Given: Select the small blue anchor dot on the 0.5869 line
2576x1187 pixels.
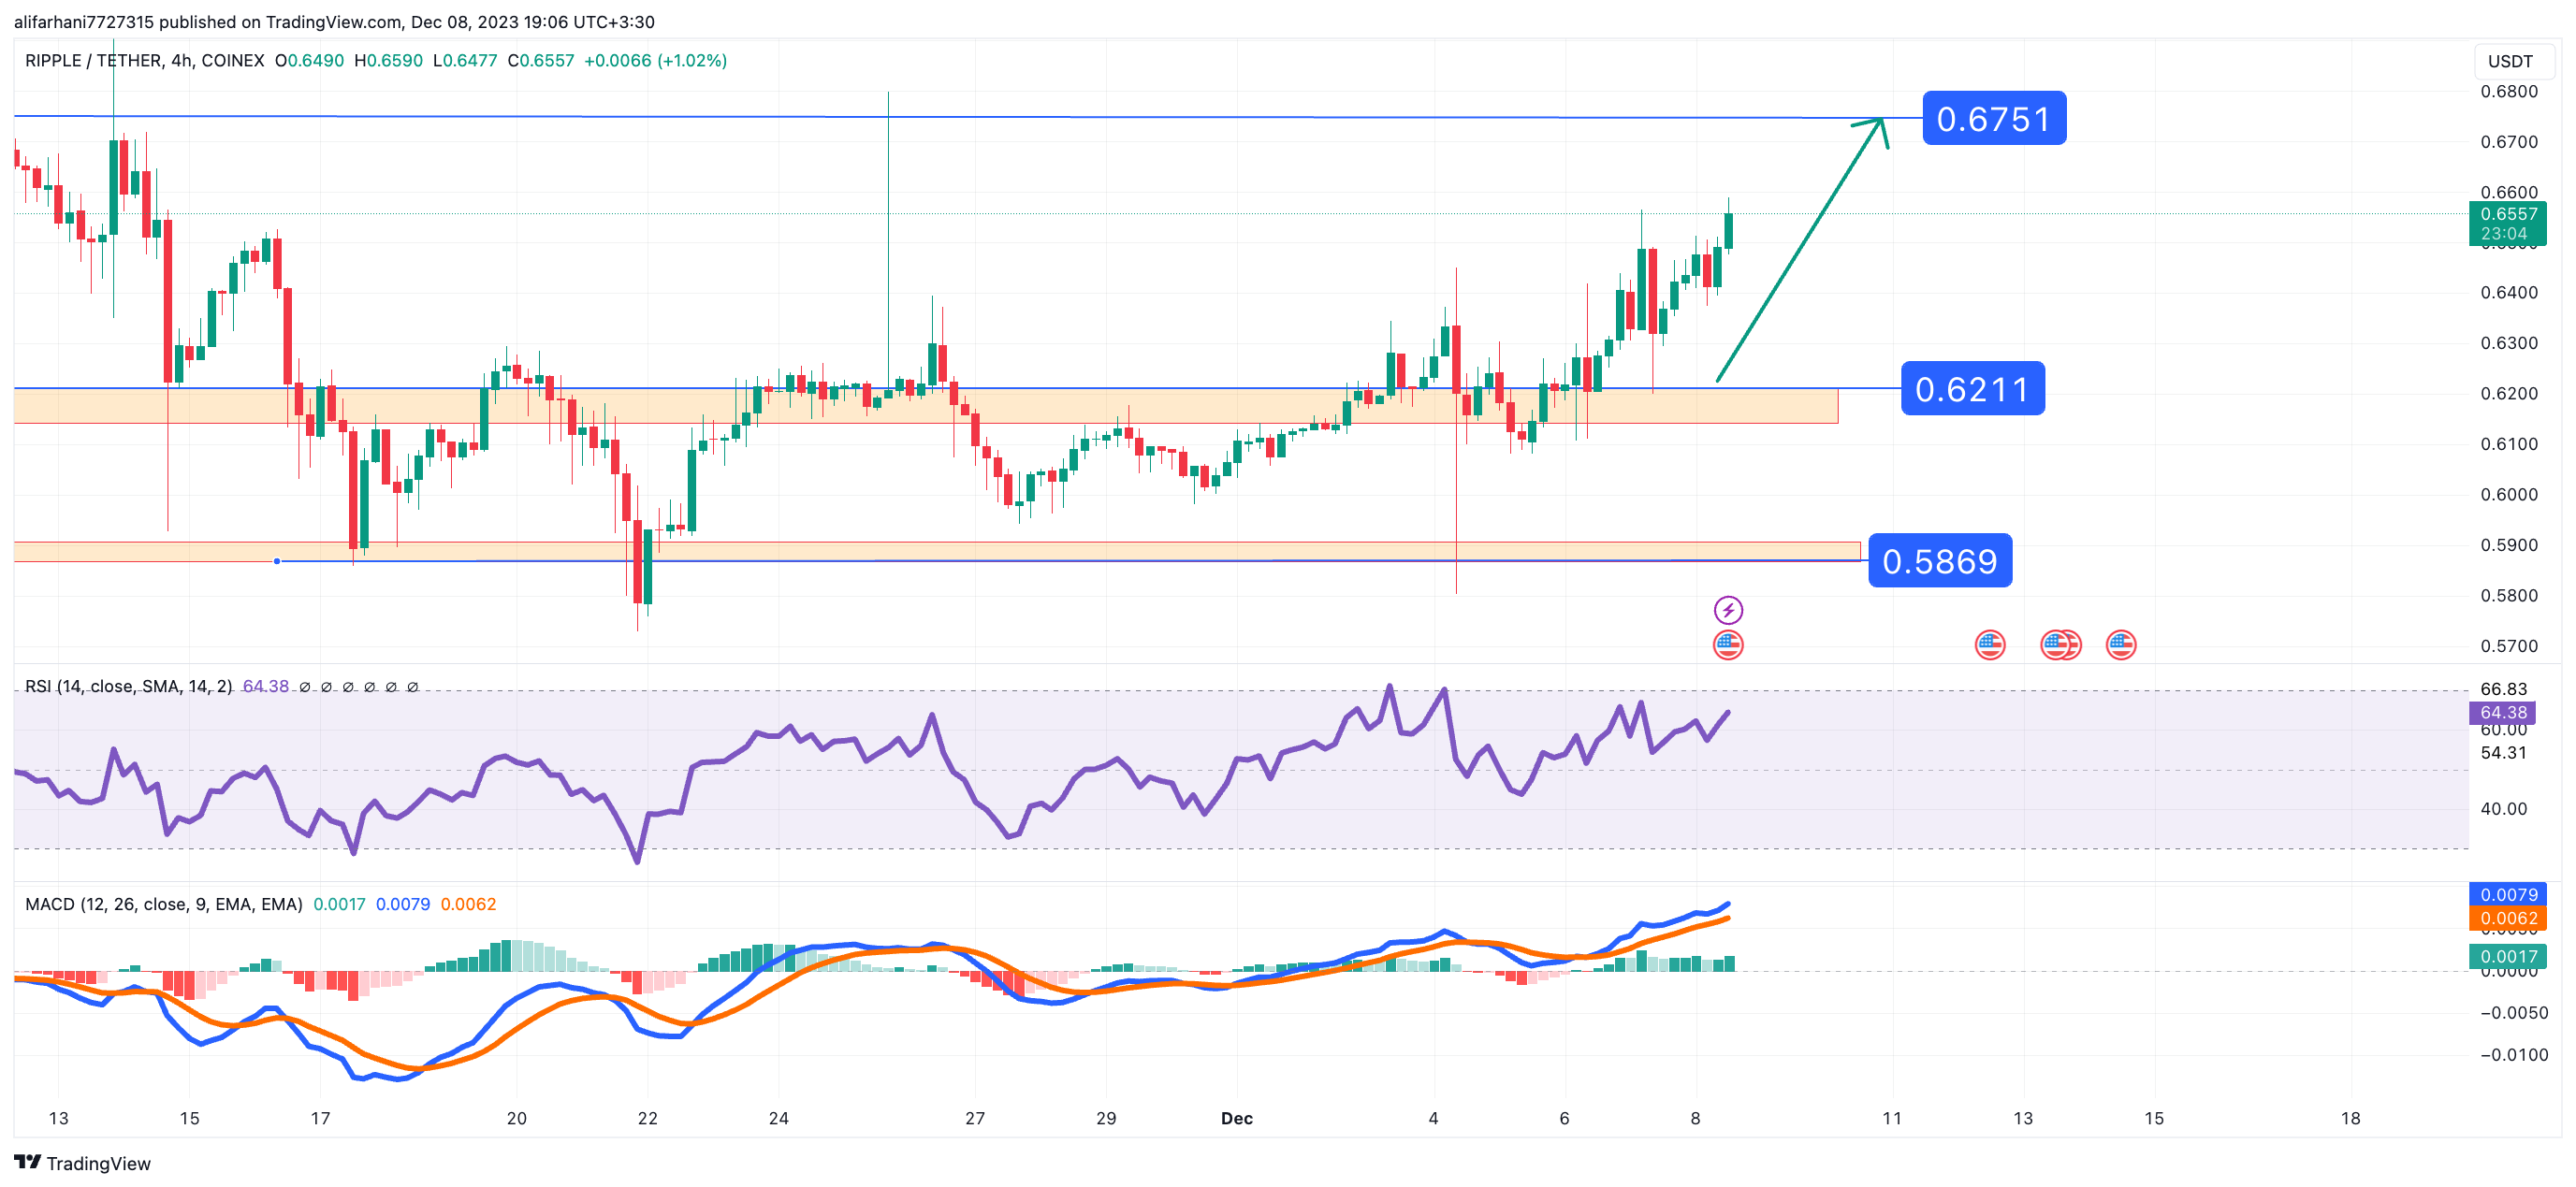Looking at the screenshot, I should [277, 561].
